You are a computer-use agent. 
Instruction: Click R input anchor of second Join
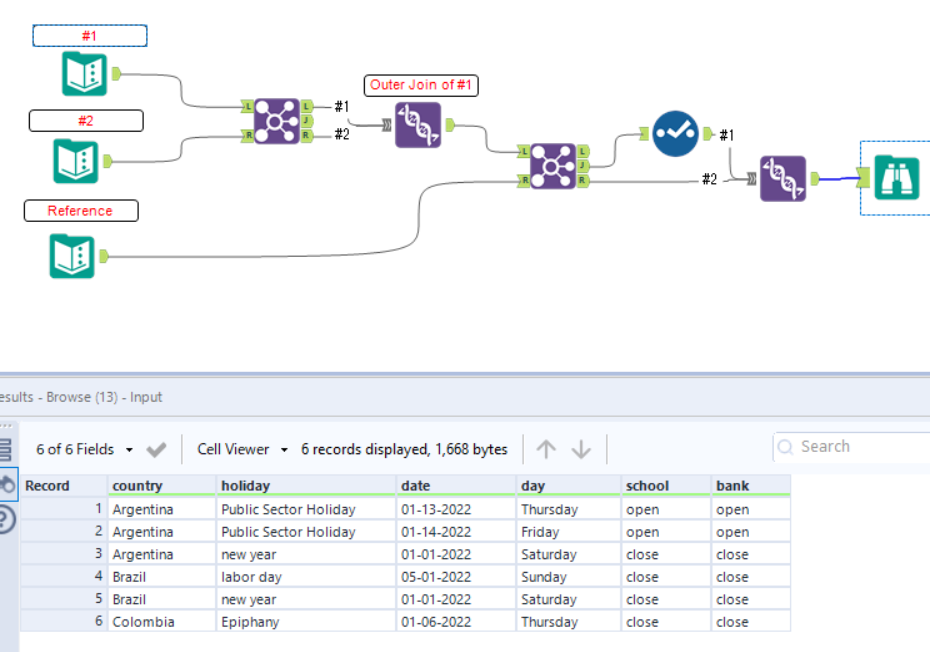coord(524,180)
